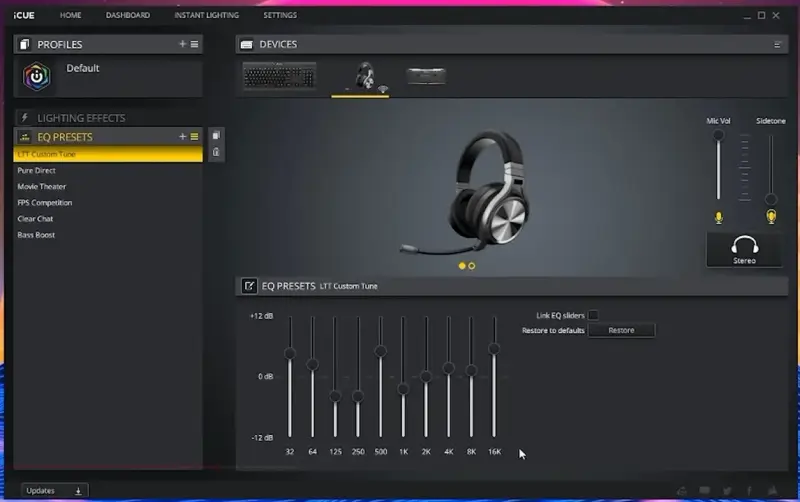This screenshot has height=502, width=800.
Task: Select the third device thumbnail
Action: click(426, 77)
